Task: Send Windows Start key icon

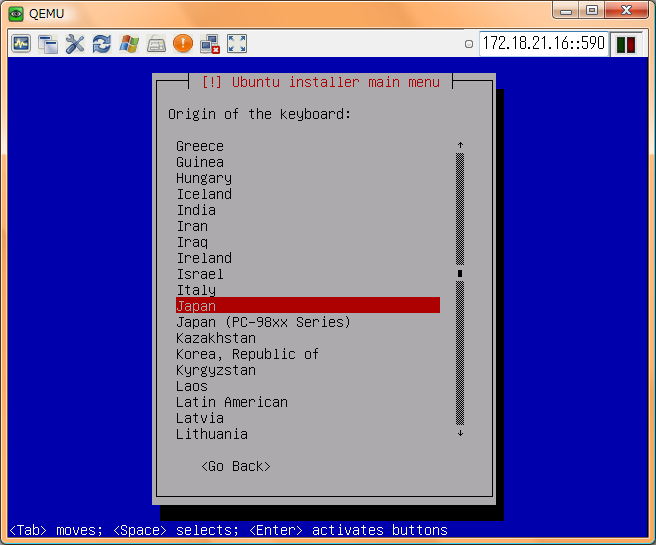Action: point(129,43)
